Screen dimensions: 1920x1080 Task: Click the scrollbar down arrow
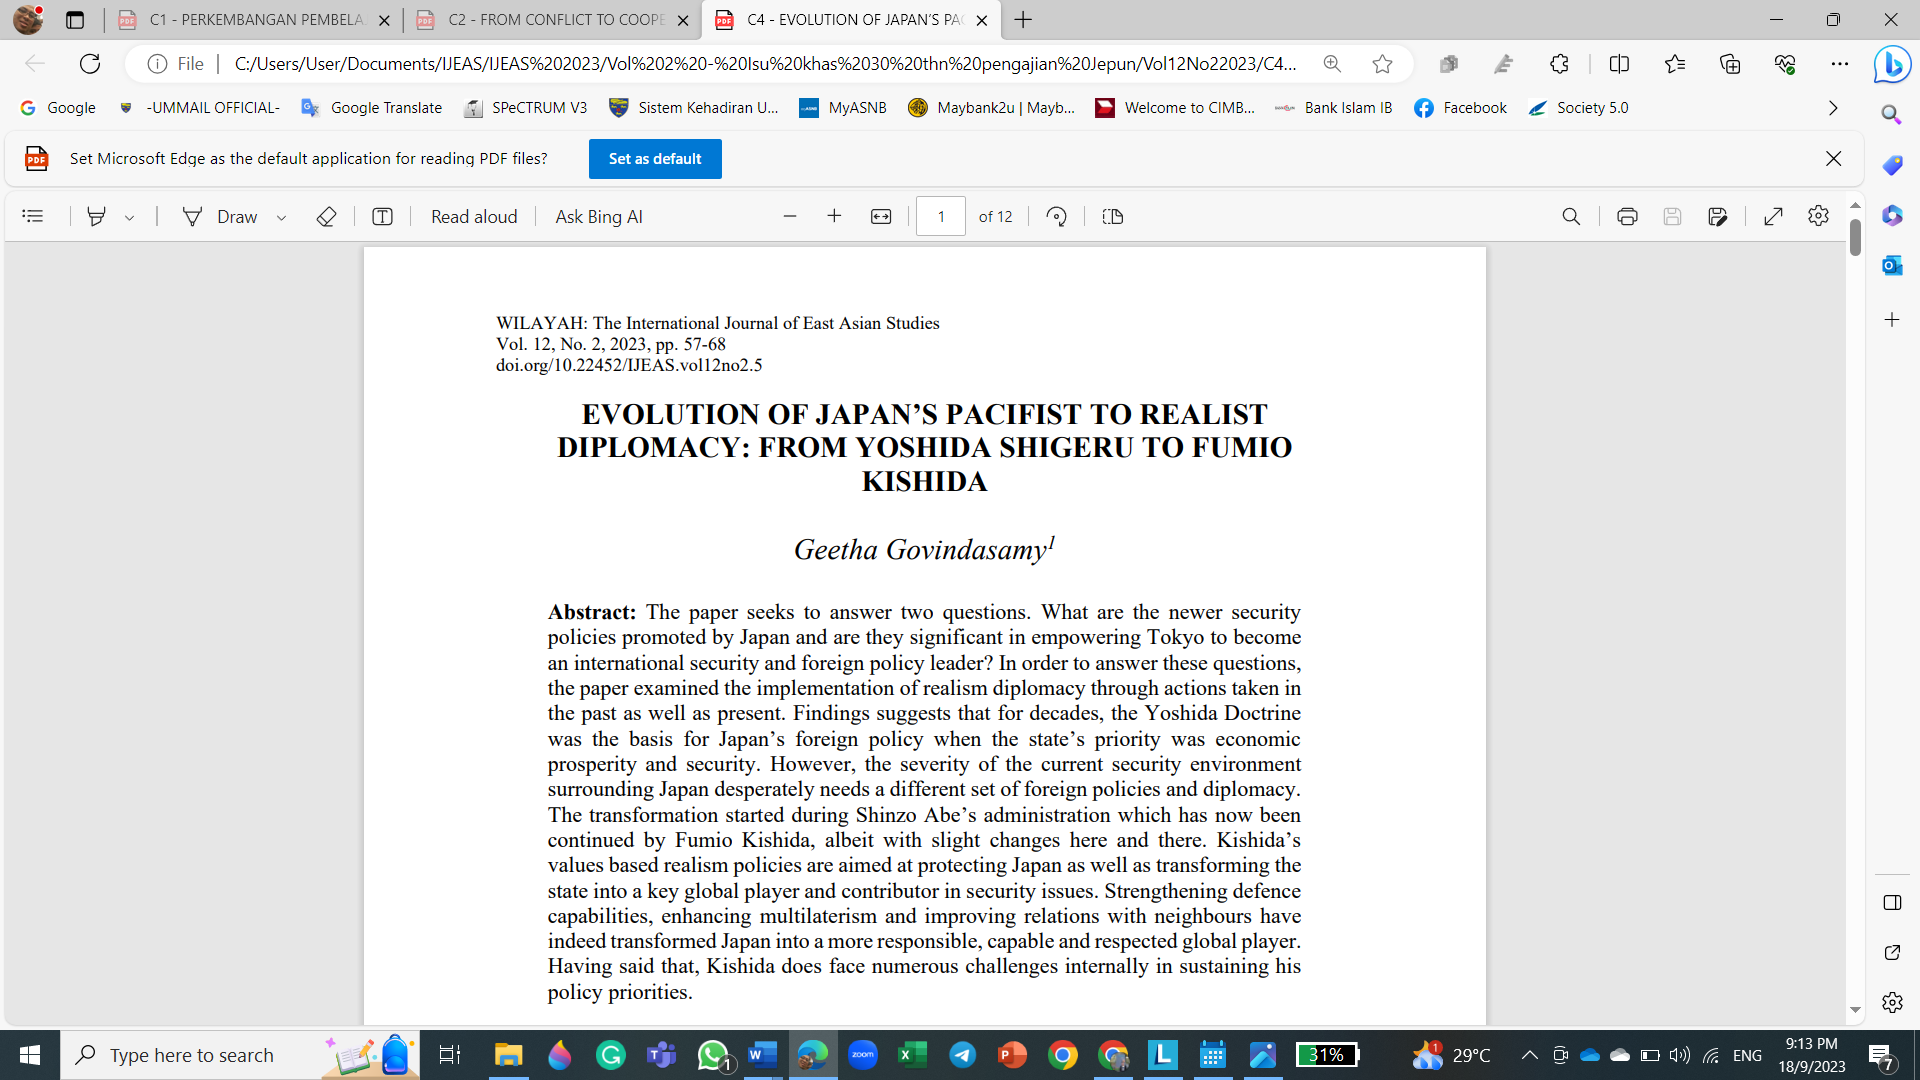pyautogui.click(x=1855, y=1010)
